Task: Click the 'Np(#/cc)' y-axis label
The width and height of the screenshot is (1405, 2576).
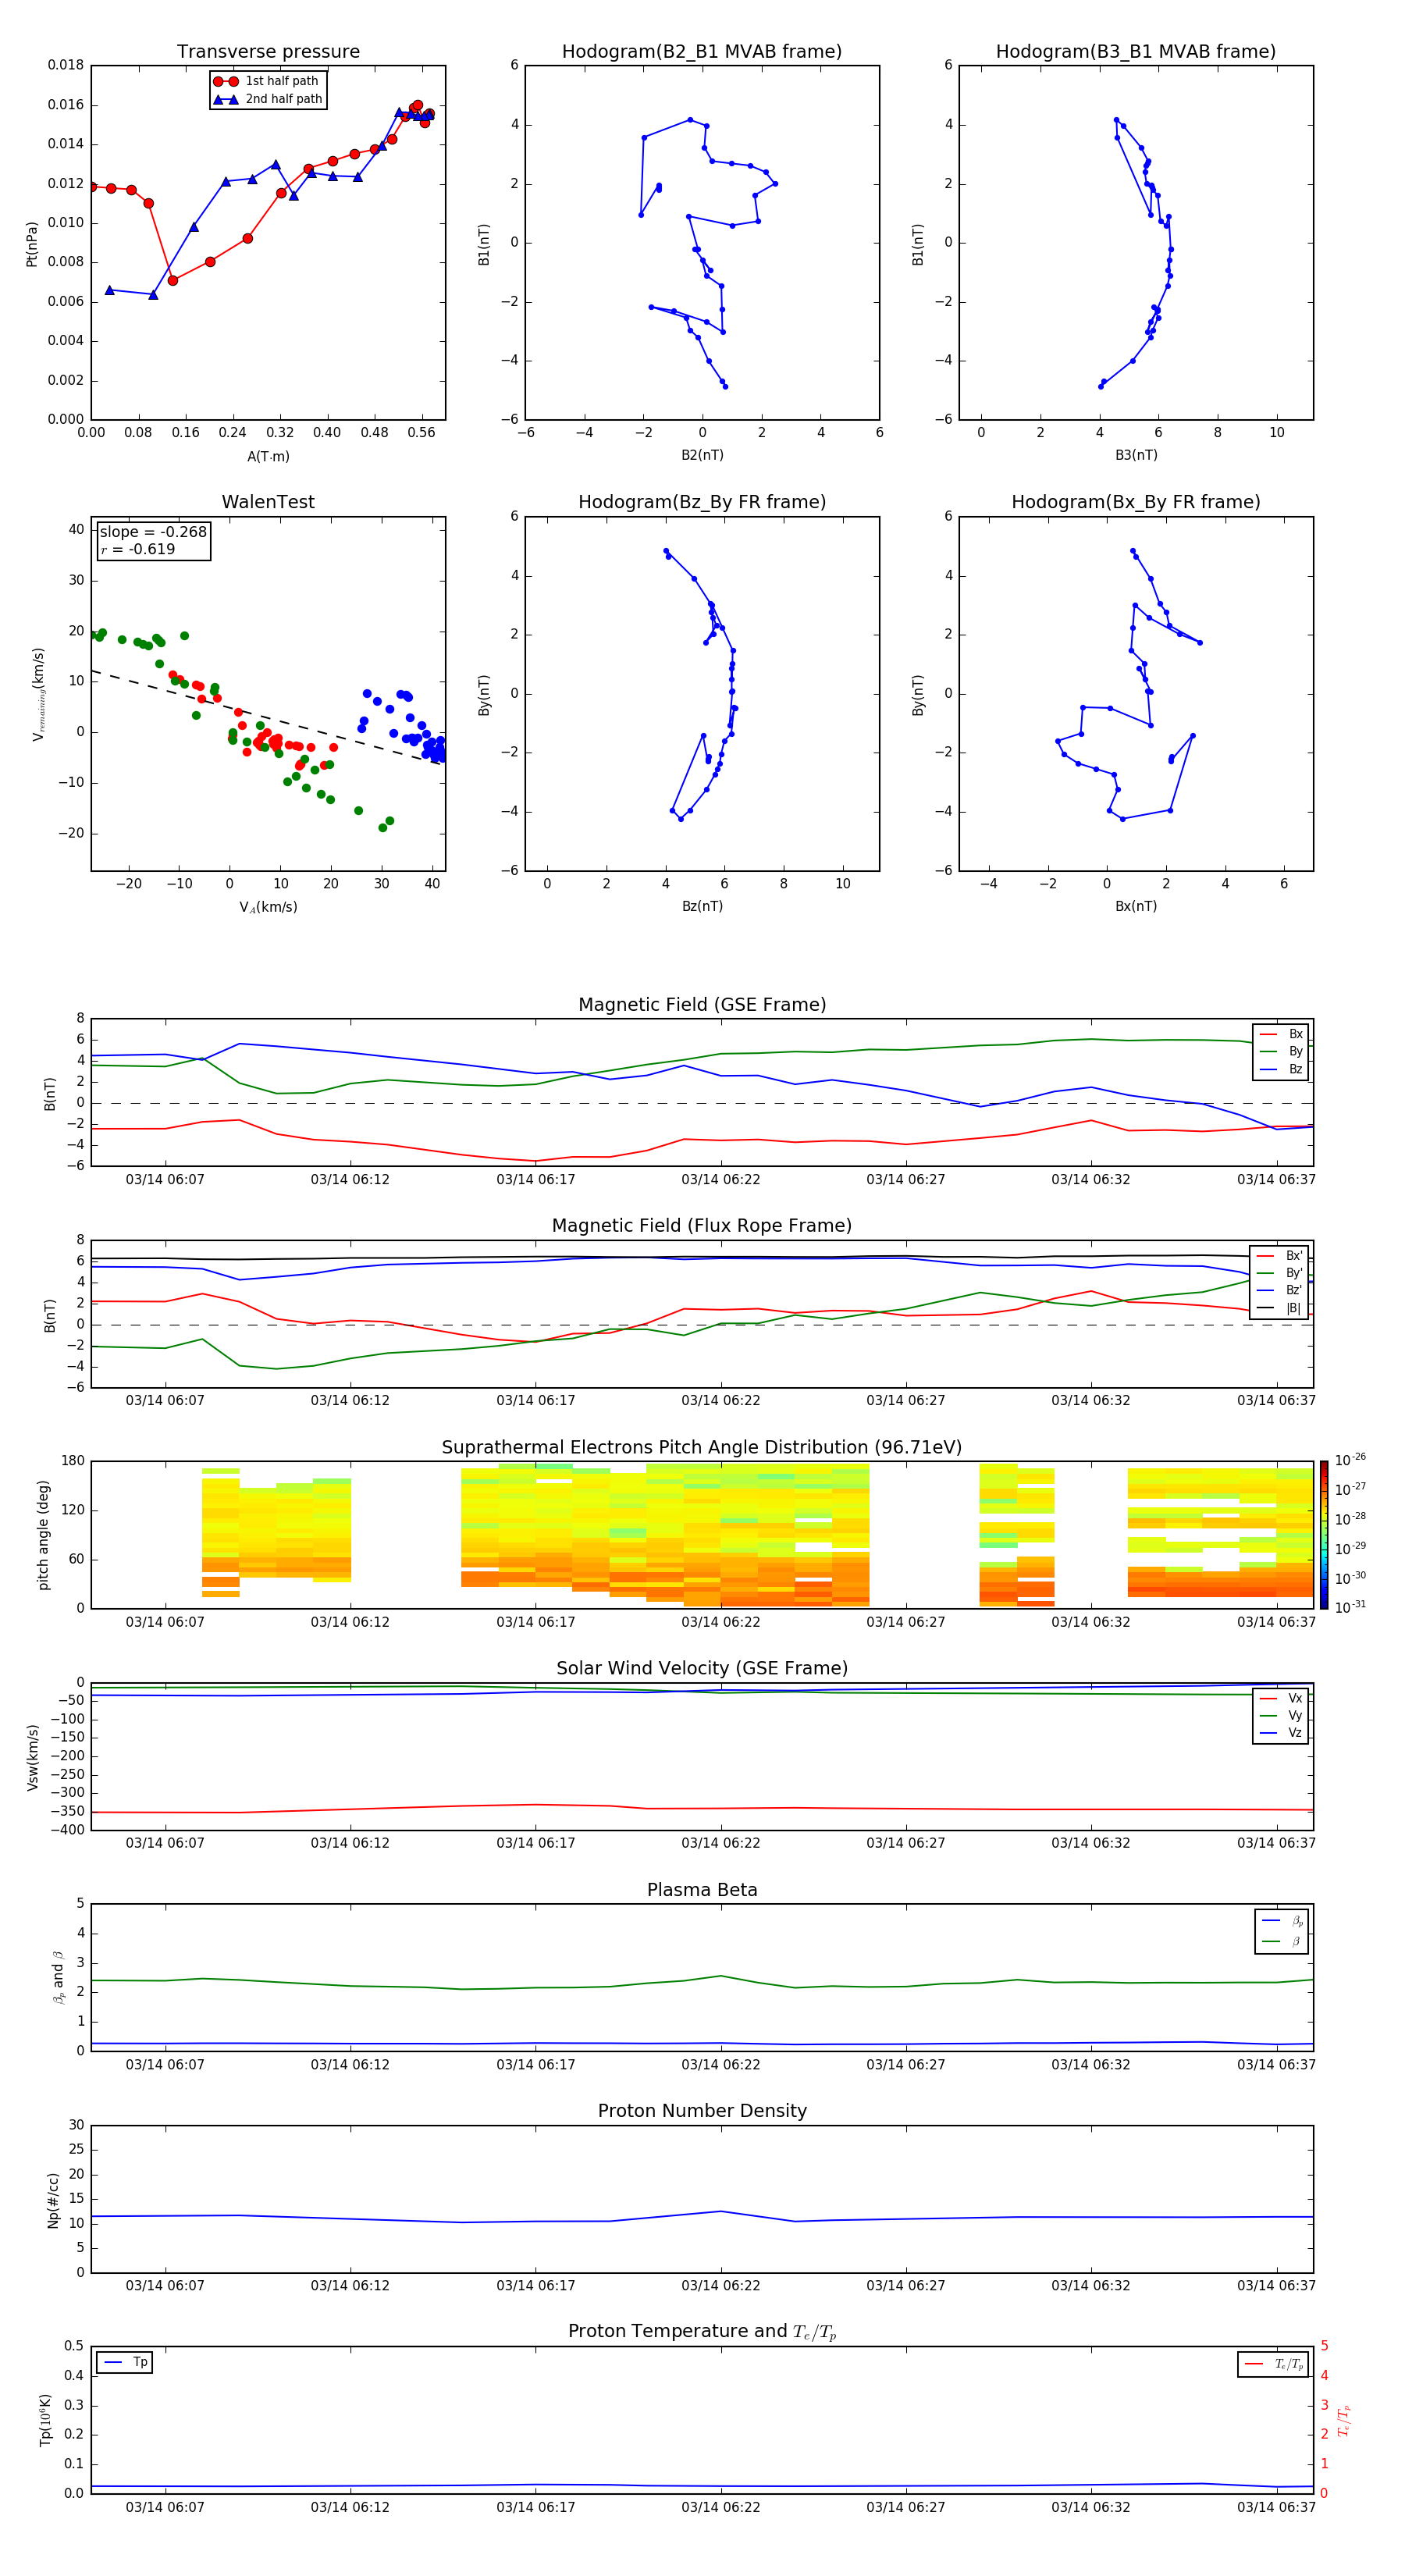Action: point(53,2200)
